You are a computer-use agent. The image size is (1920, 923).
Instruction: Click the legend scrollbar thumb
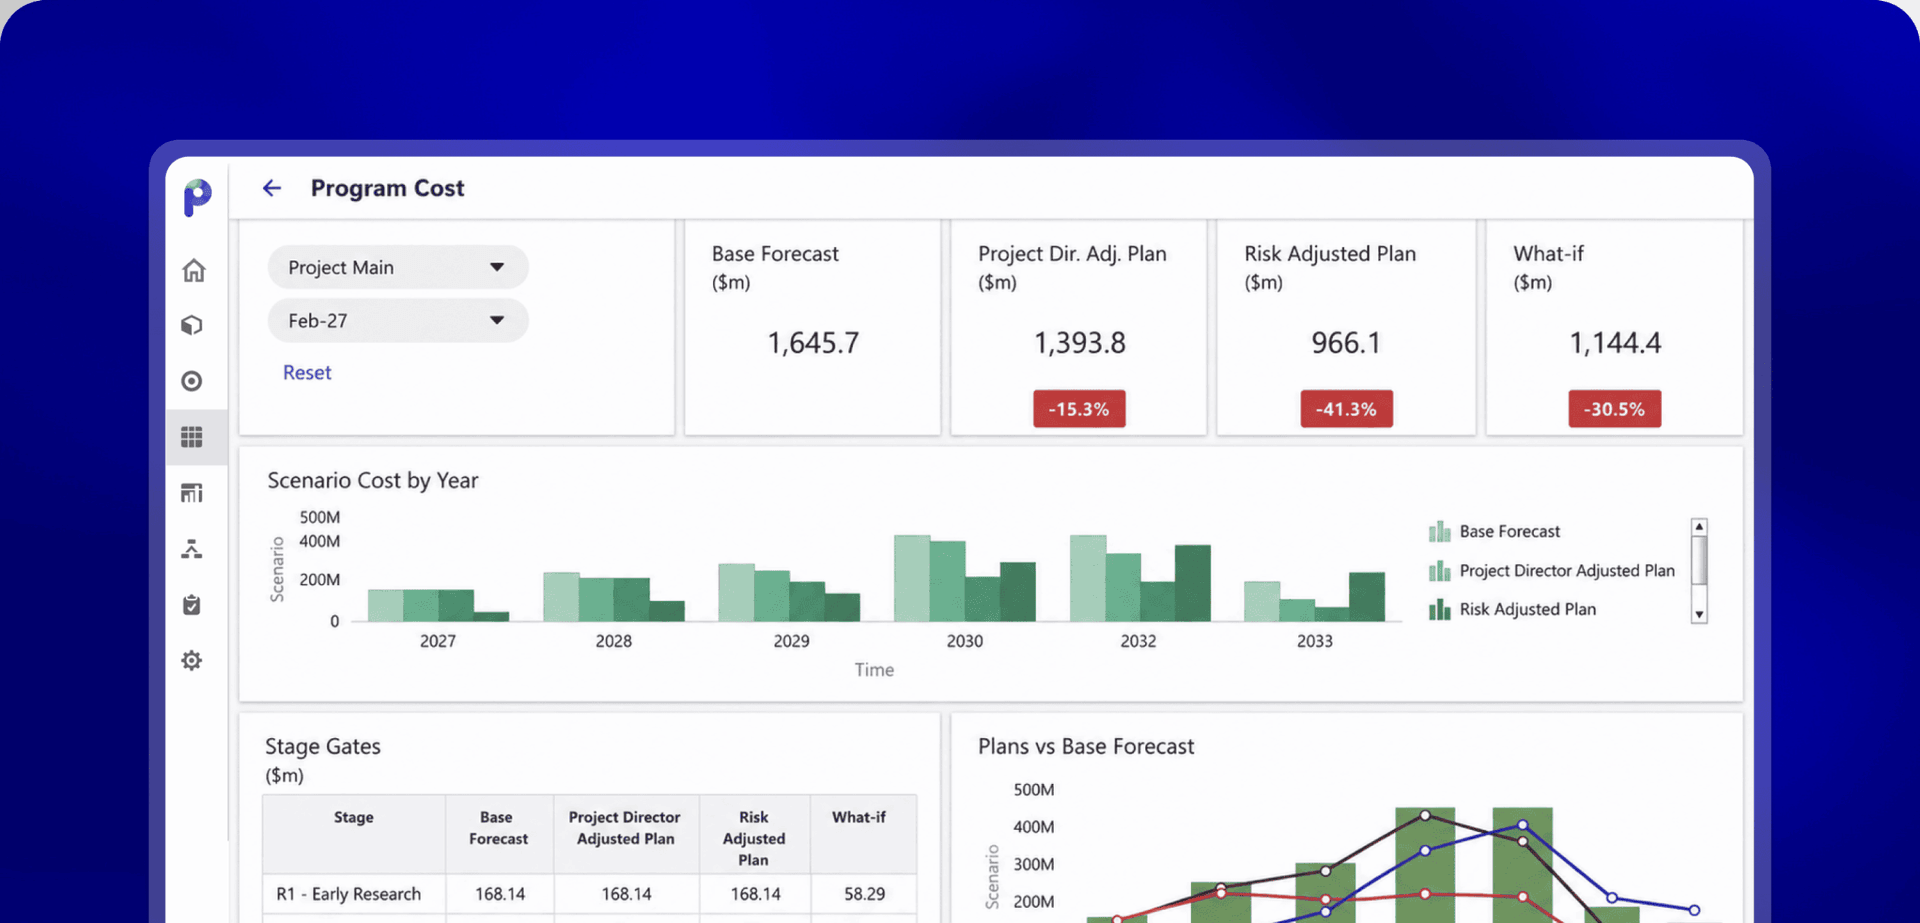tap(1699, 560)
